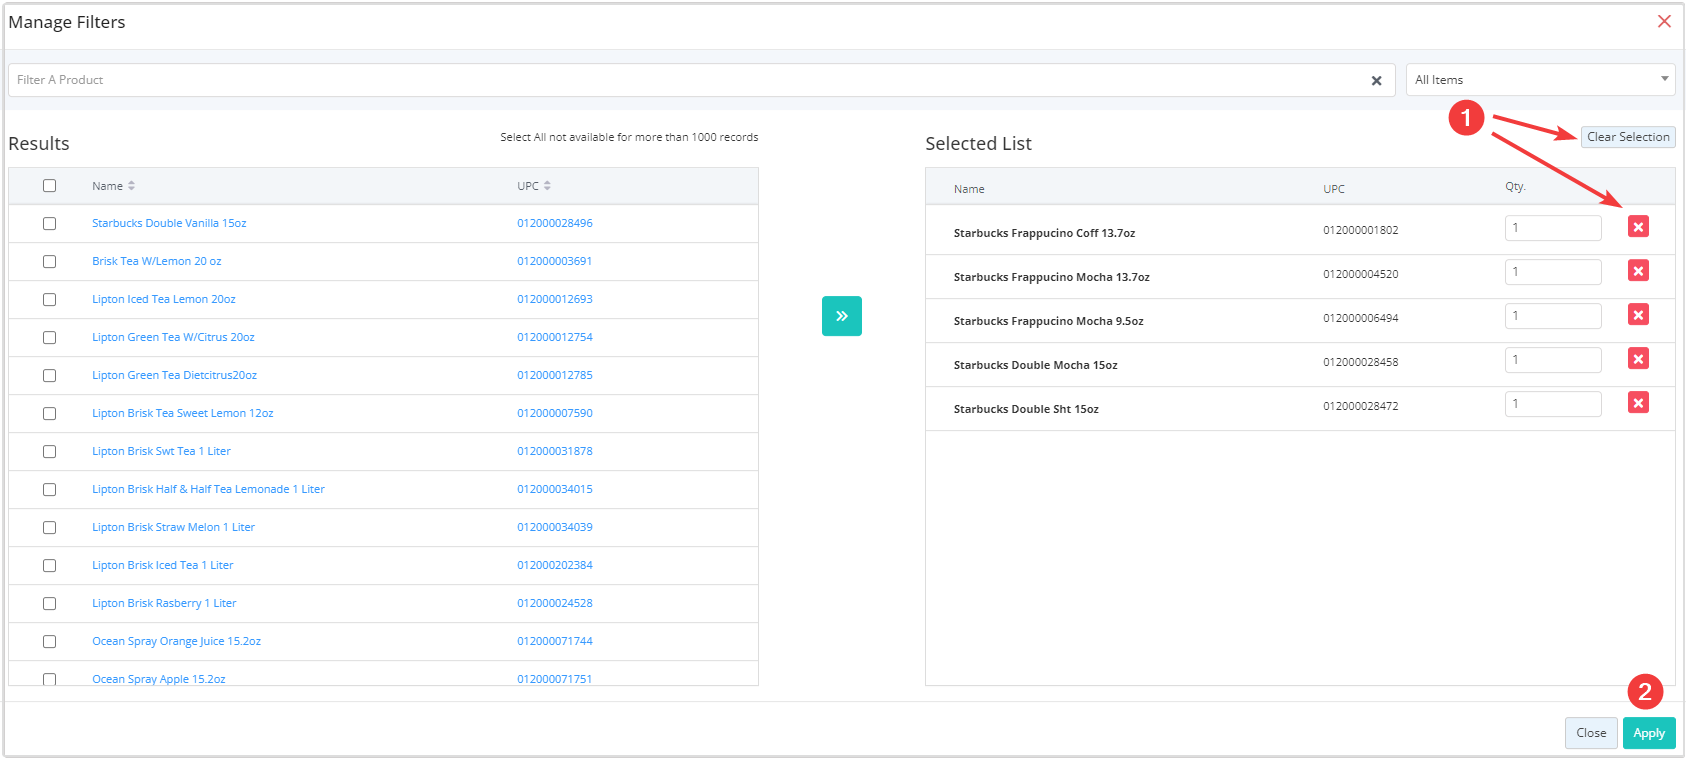
Task: Click UPC link 012000003691
Action: [x=555, y=262]
